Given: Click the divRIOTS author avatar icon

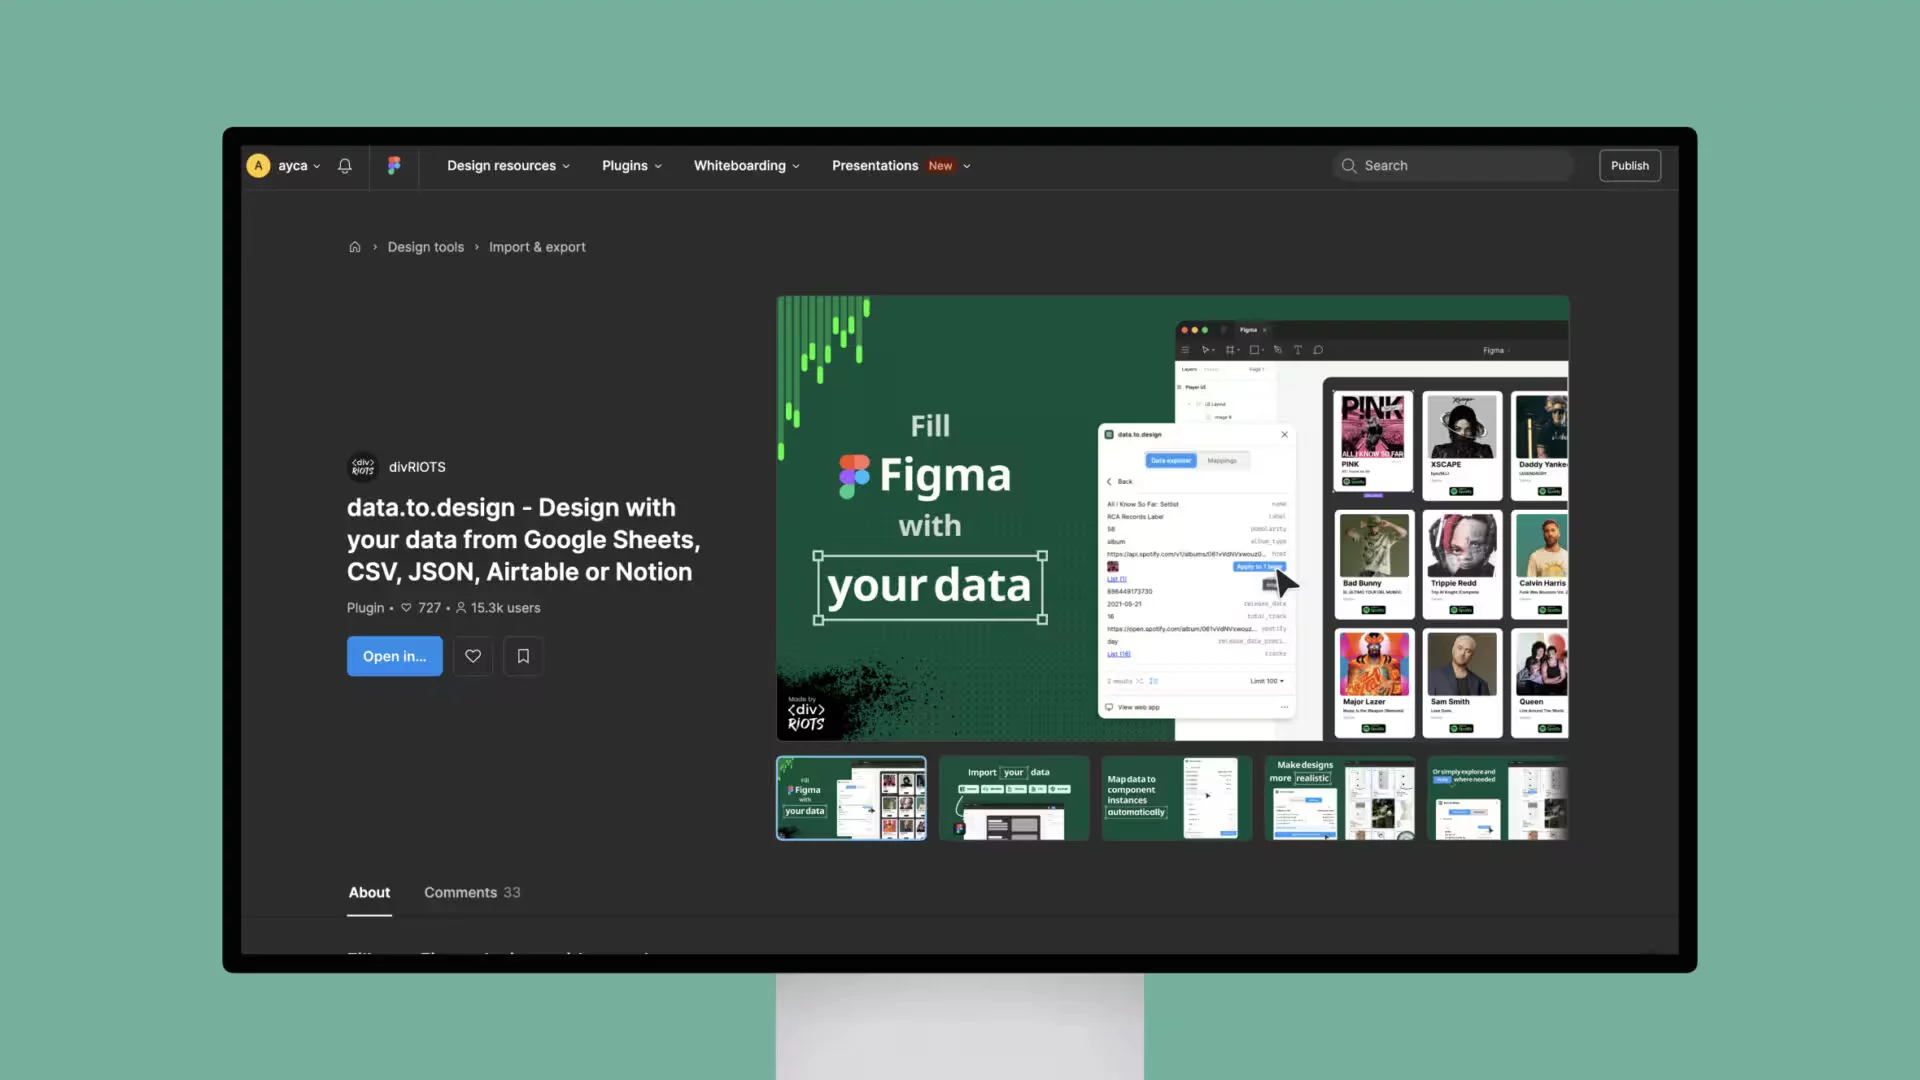Looking at the screenshot, I should 363,465.
